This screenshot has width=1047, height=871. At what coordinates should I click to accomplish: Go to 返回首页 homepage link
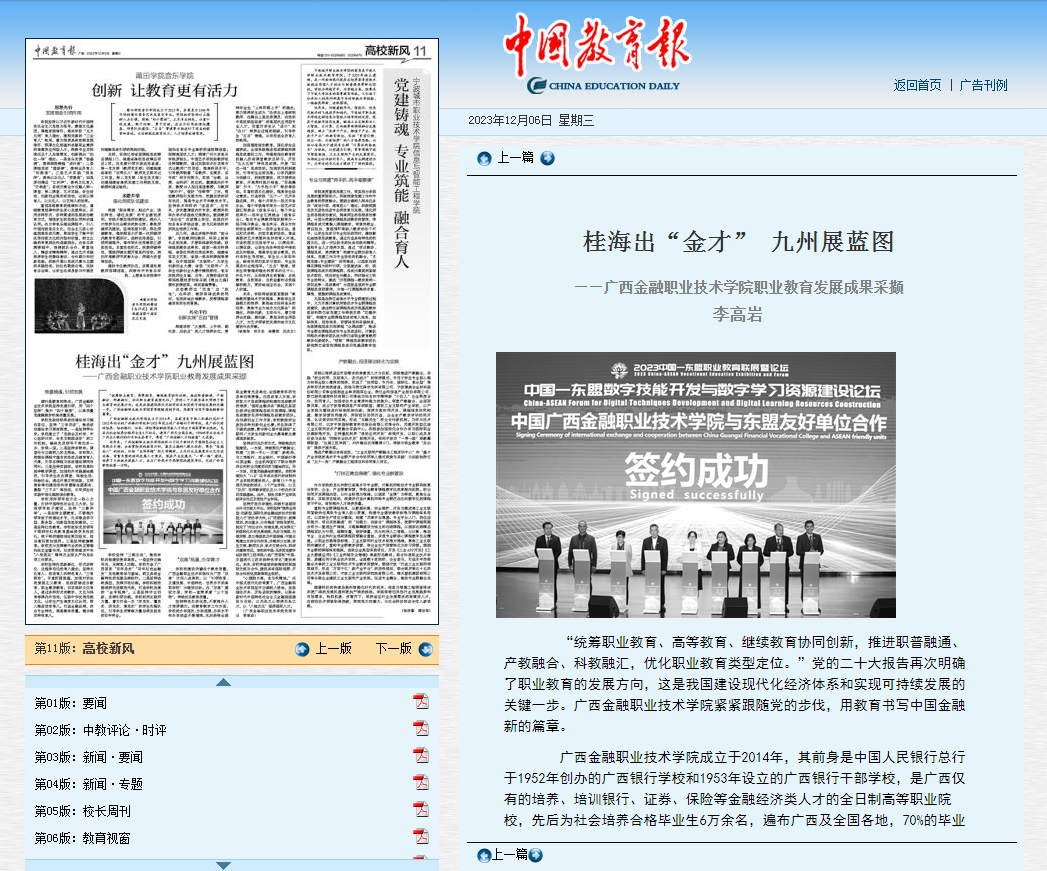tap(917, 85)
